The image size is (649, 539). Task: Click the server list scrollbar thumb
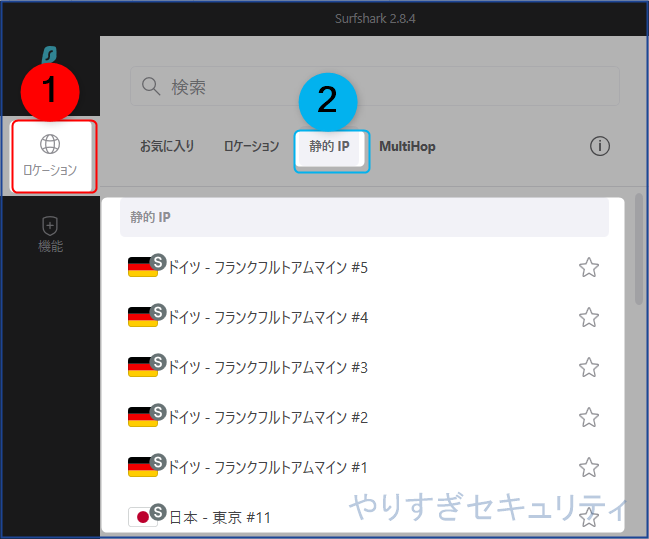tap(639, 249)
